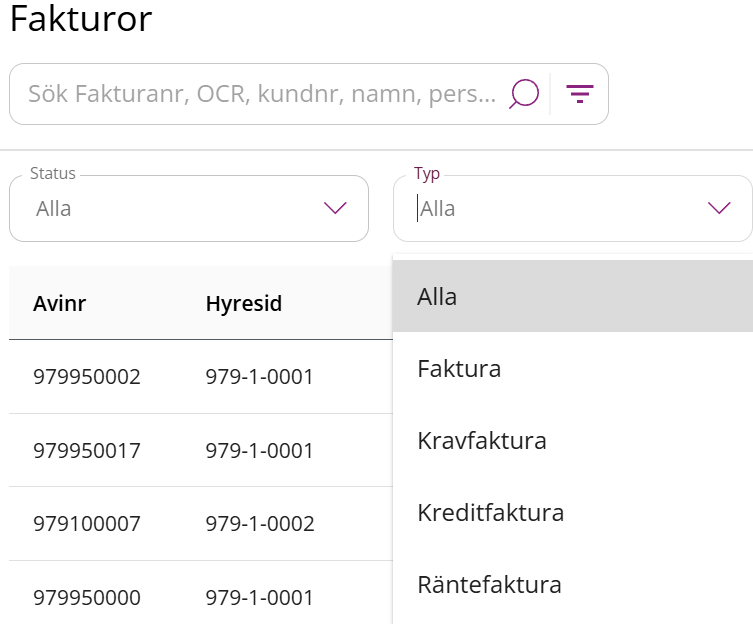This screenshot has width=753, height=624.
Task: Open the filter options icon
Action: 580,94
